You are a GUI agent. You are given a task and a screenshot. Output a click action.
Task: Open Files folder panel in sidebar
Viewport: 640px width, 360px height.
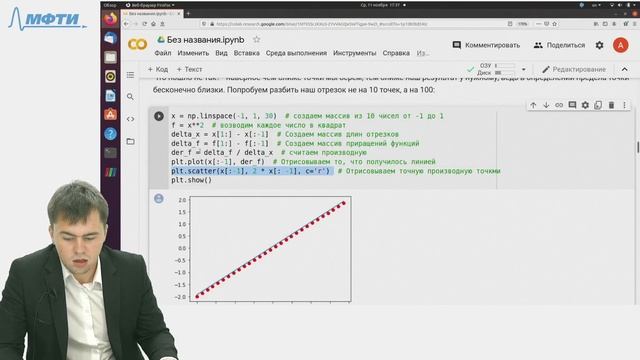pyautogui.click(x=130, y=142)
